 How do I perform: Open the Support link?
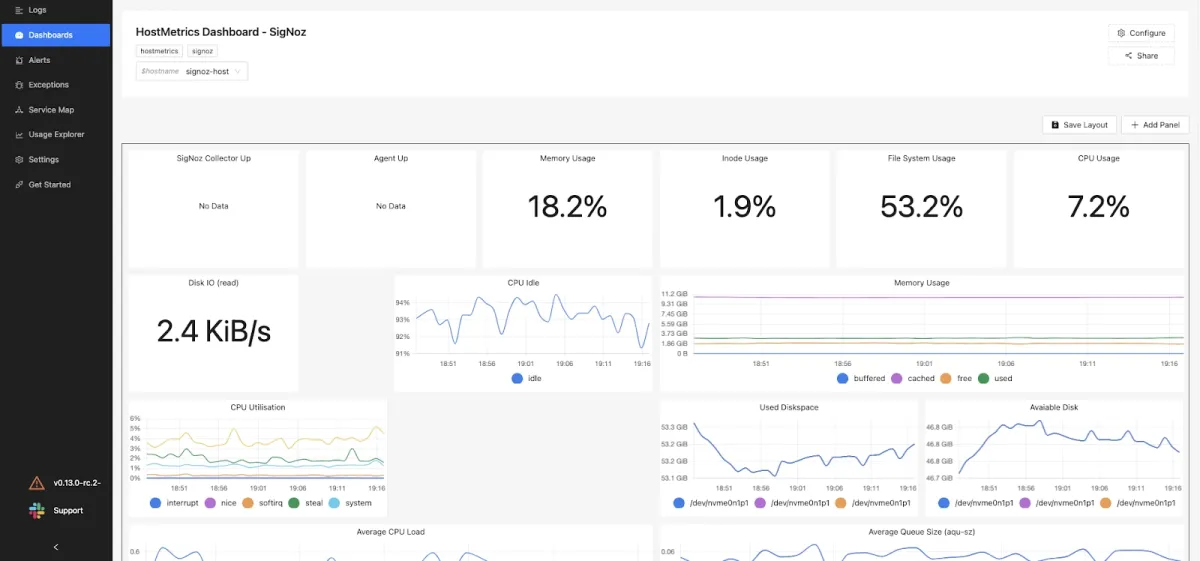68,511
